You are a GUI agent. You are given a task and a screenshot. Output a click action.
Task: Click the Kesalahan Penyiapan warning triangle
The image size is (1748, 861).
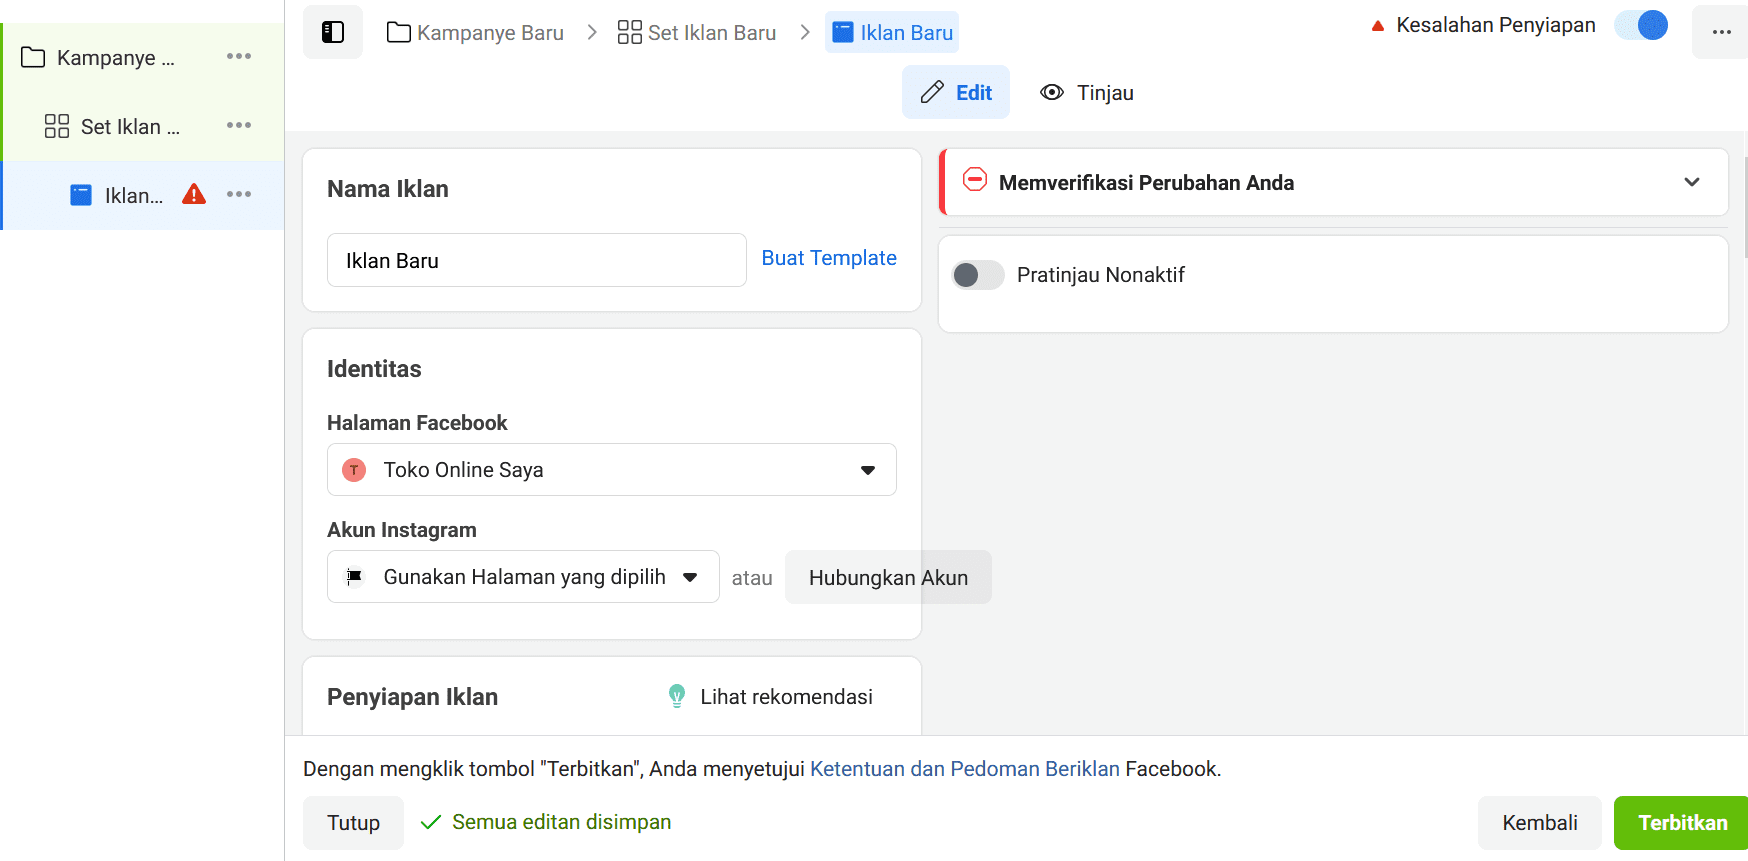click(1378, 26)
